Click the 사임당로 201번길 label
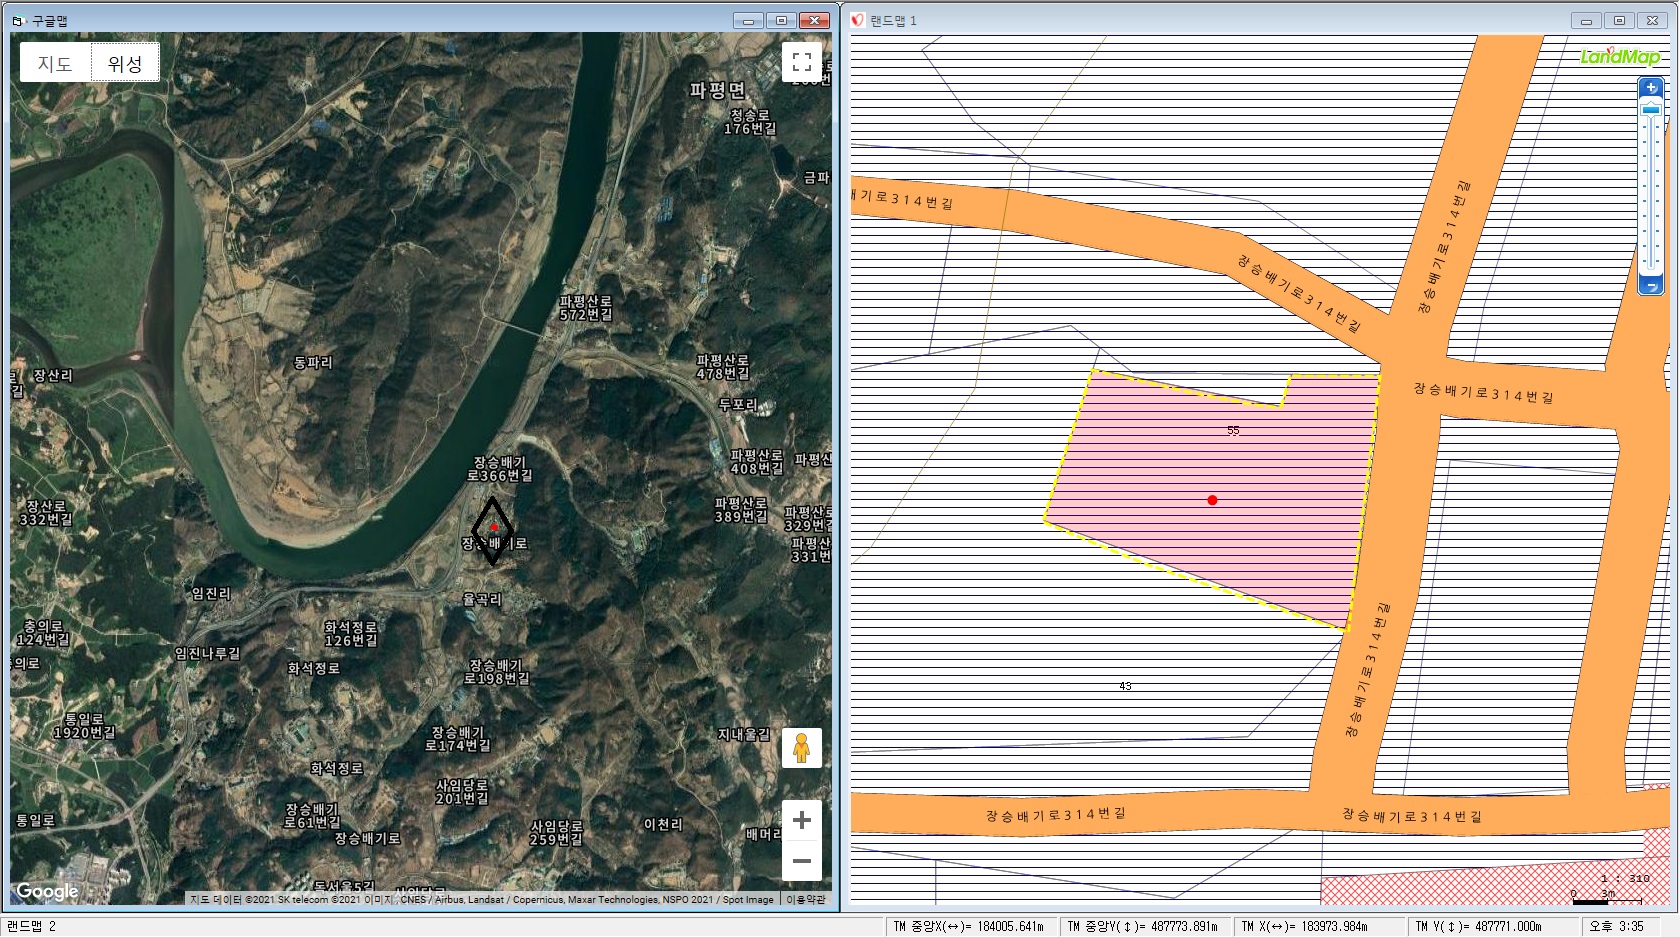This screenshot has height=937, width=1680. click(462, 792)
